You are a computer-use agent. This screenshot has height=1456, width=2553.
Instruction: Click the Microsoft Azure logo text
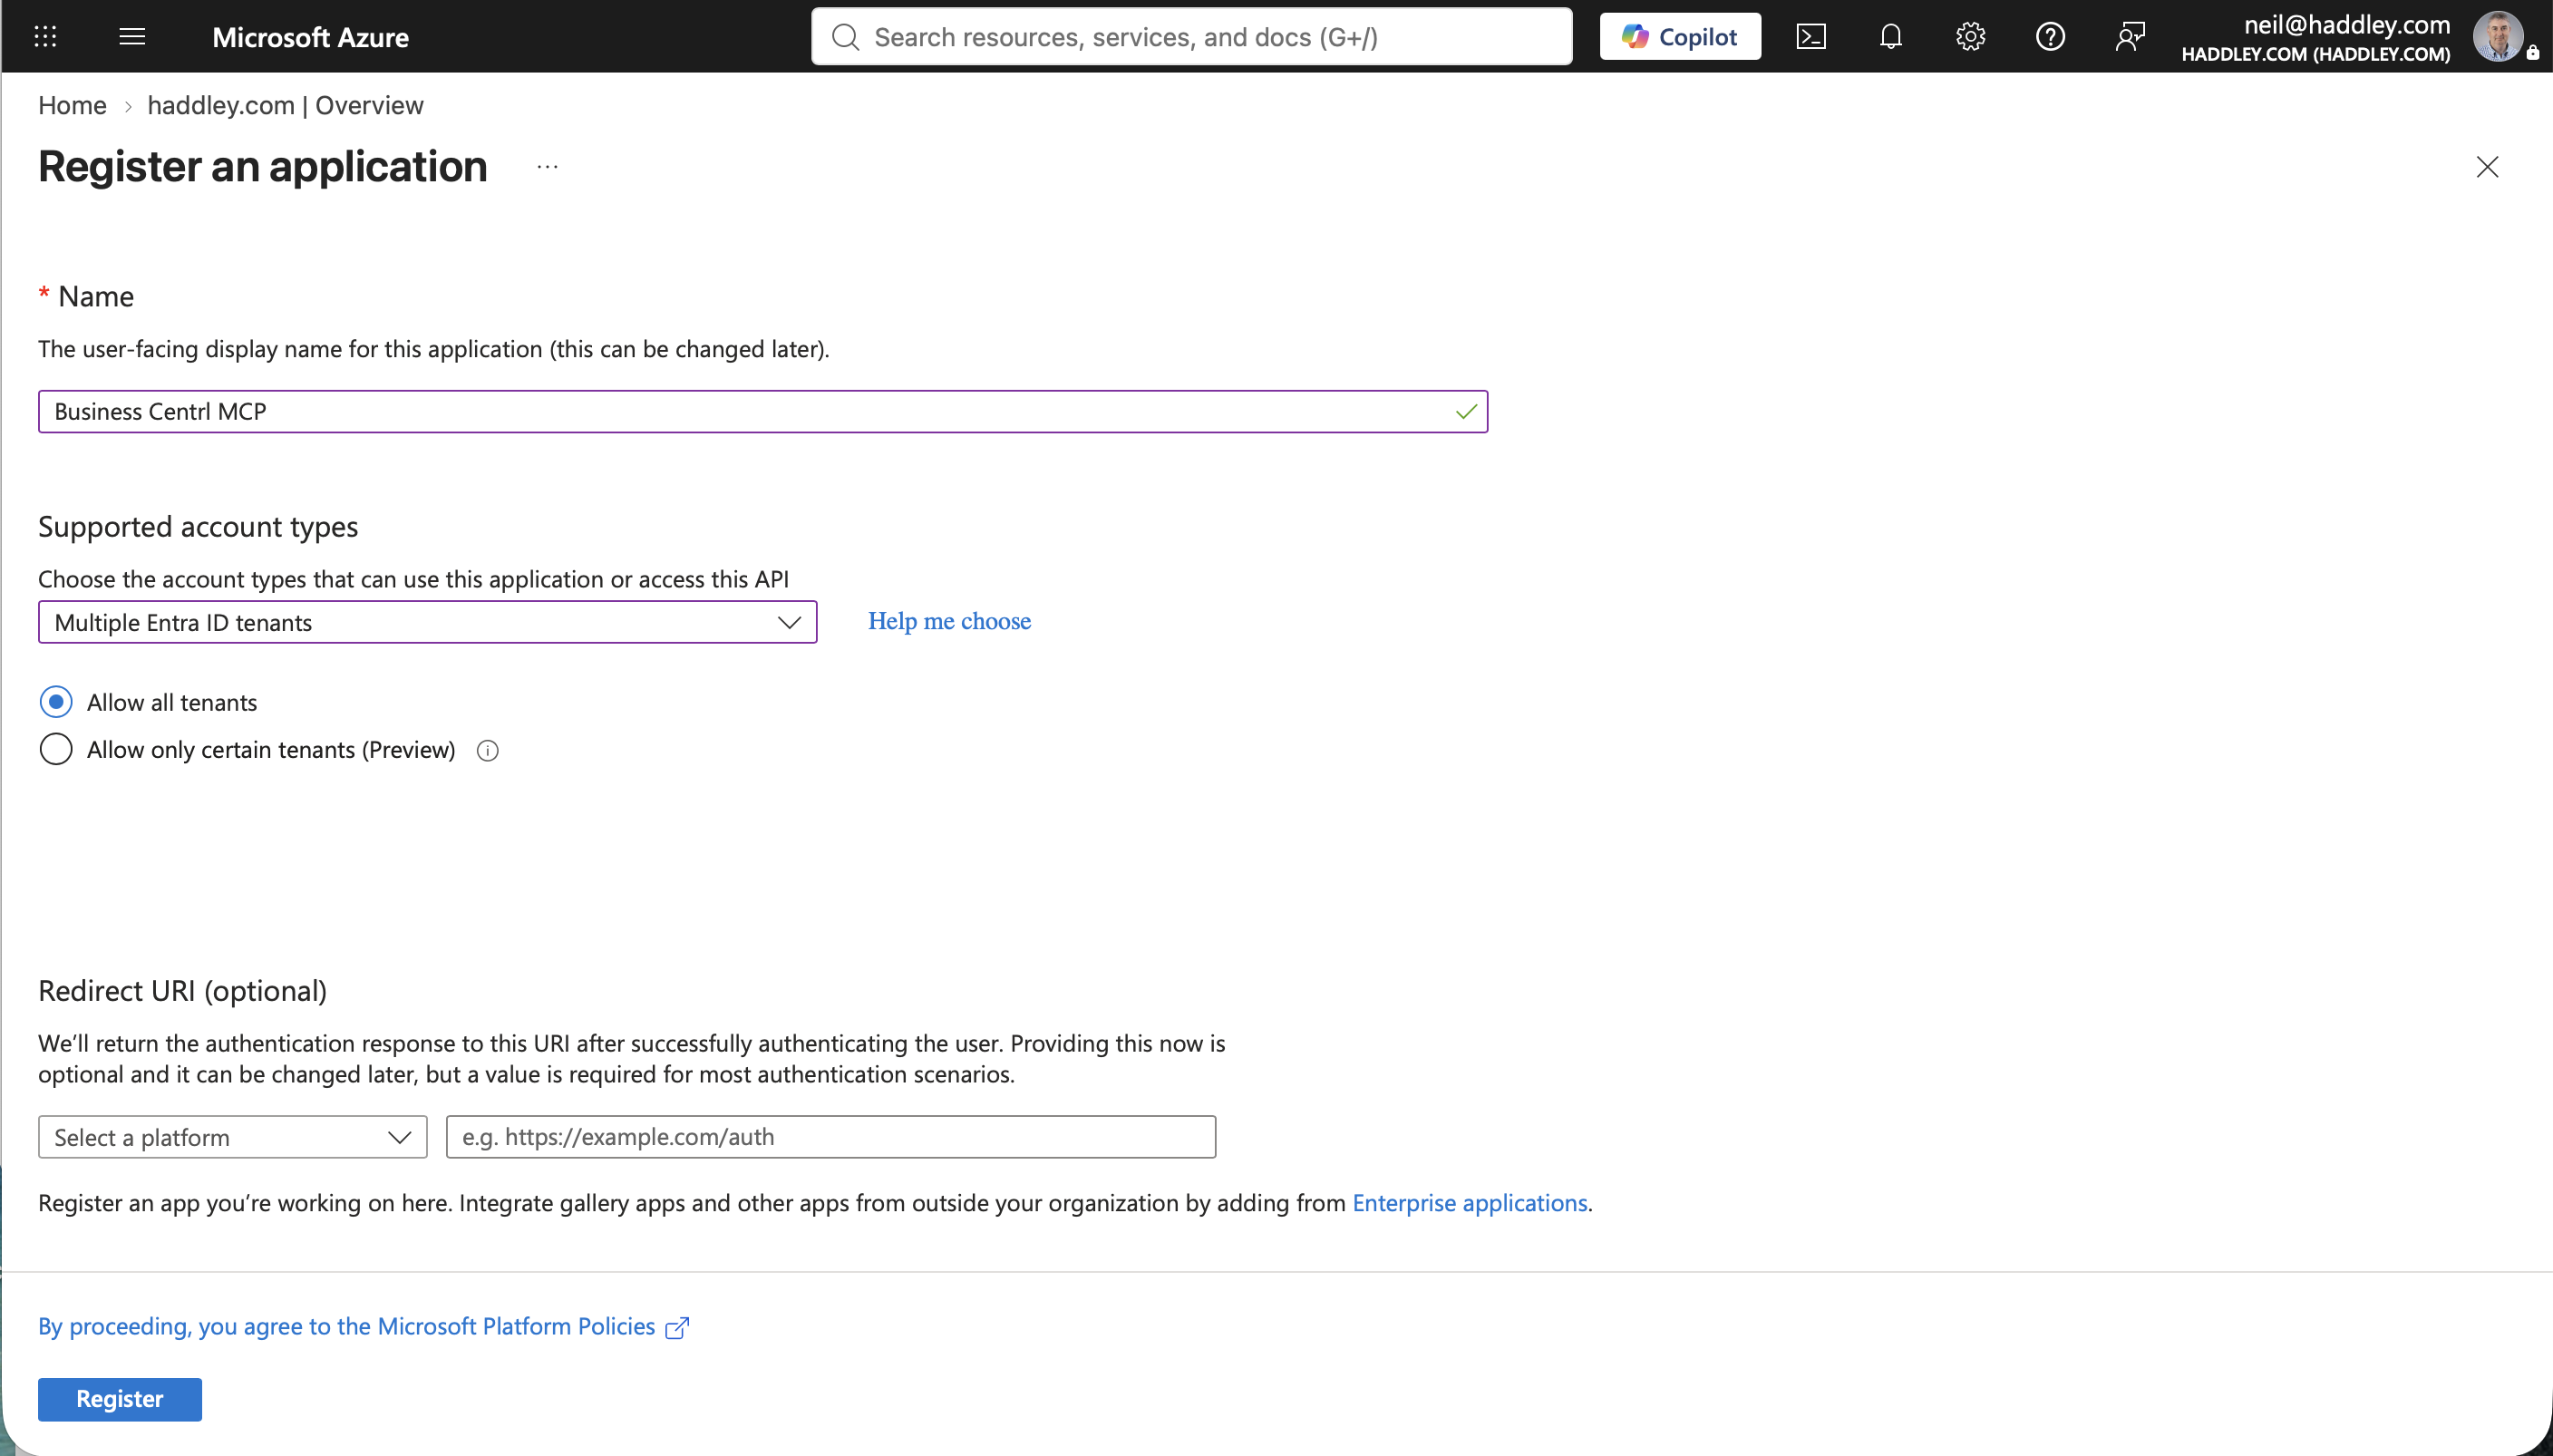(x=310, y=37)
